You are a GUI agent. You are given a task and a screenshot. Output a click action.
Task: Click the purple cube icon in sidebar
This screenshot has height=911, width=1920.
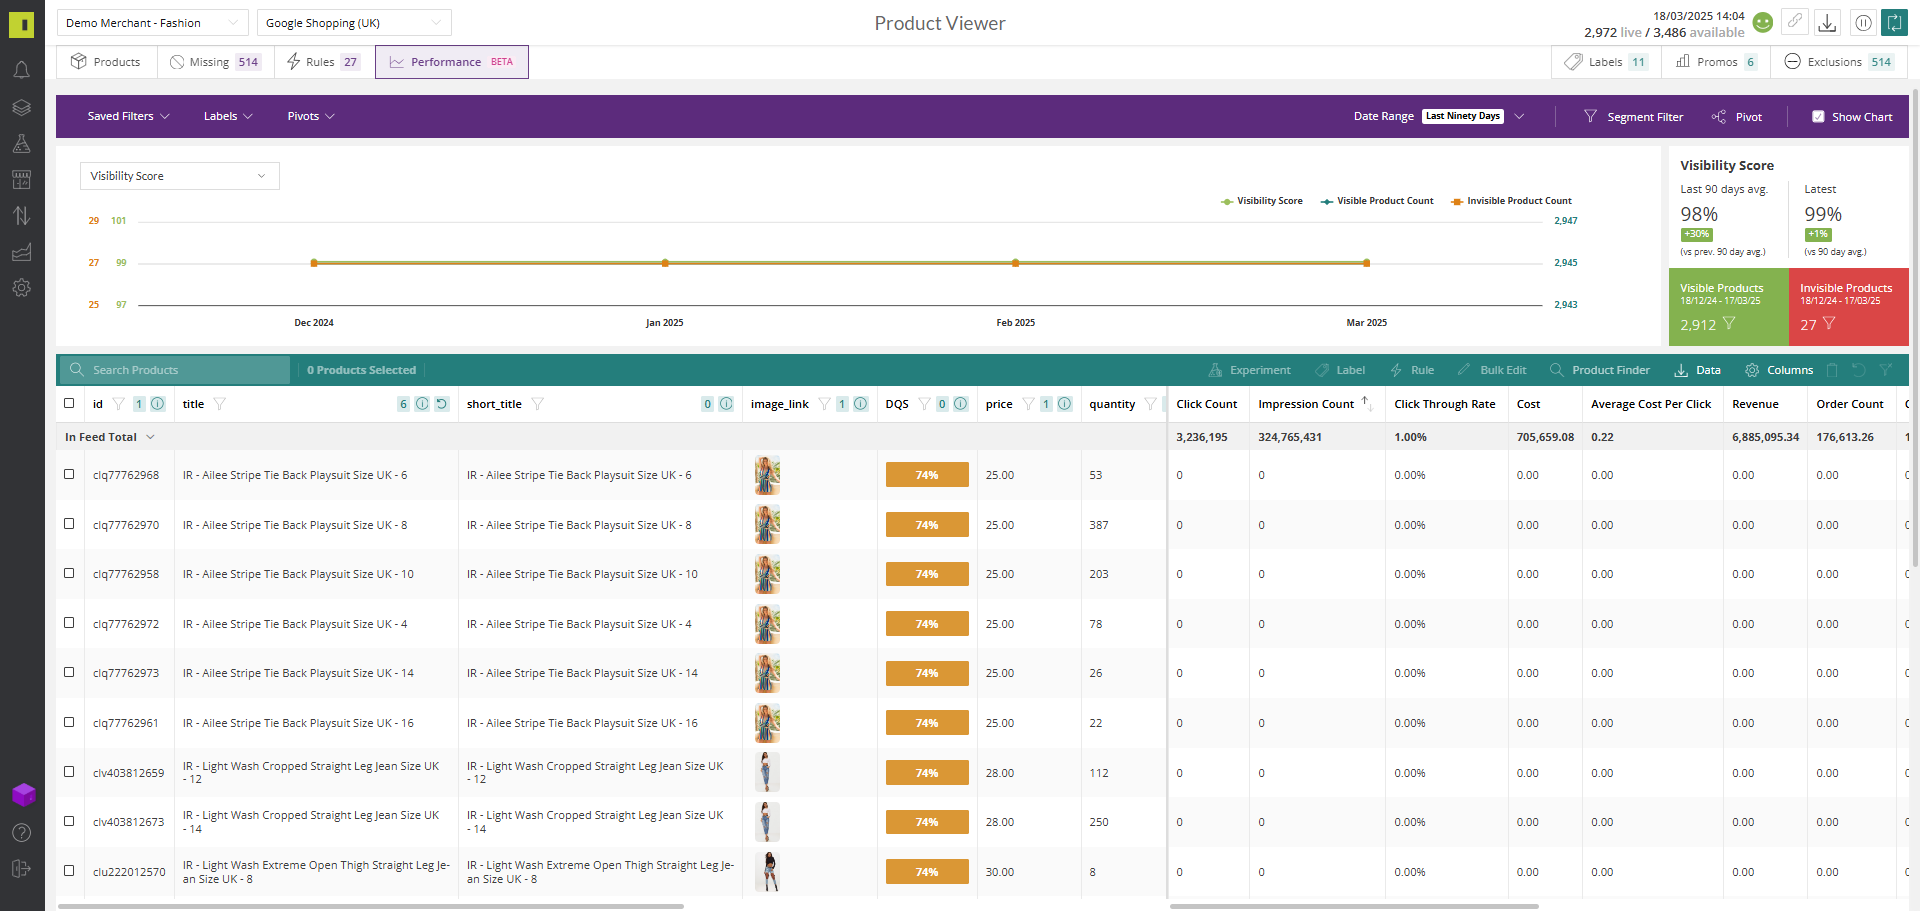[x=23, y=795]
